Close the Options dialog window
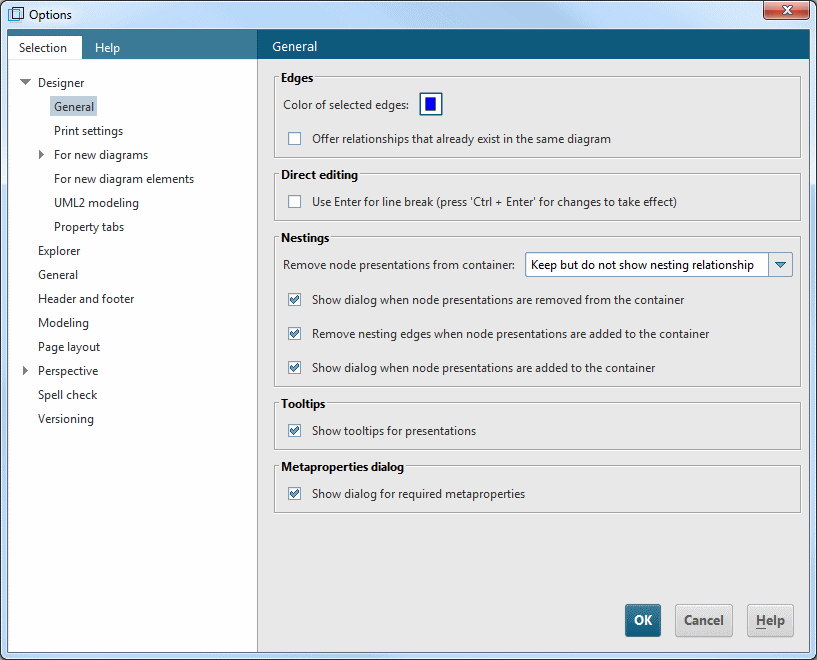817x660 pixels. click(x=787, y=10)
